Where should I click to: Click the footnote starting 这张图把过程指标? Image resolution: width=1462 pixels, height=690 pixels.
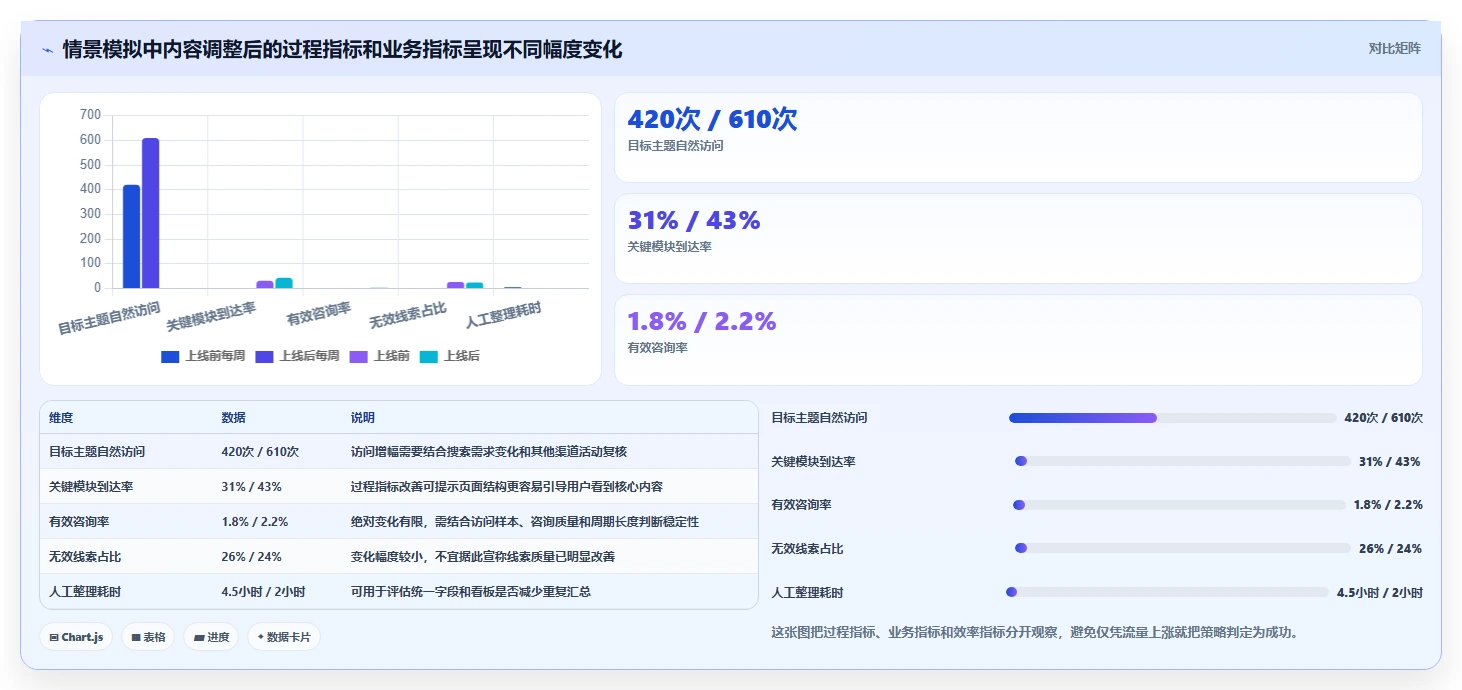(x=1034, y=632)
